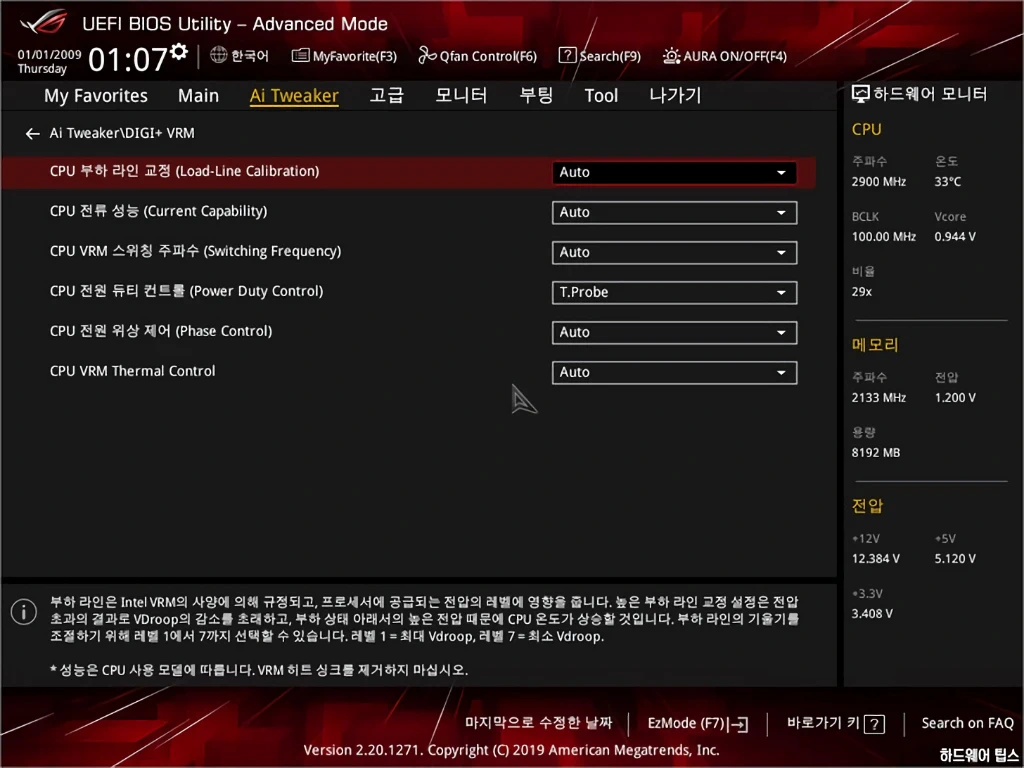Click the 하드웨어 모니터 panel title
This screenshot has height=768, width=1024.
[930, 94]
